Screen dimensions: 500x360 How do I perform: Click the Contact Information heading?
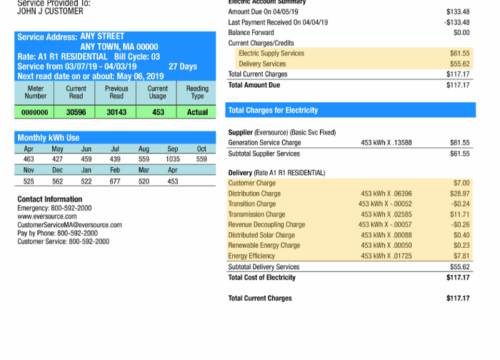pyautogui.click(x=50, y=199)
